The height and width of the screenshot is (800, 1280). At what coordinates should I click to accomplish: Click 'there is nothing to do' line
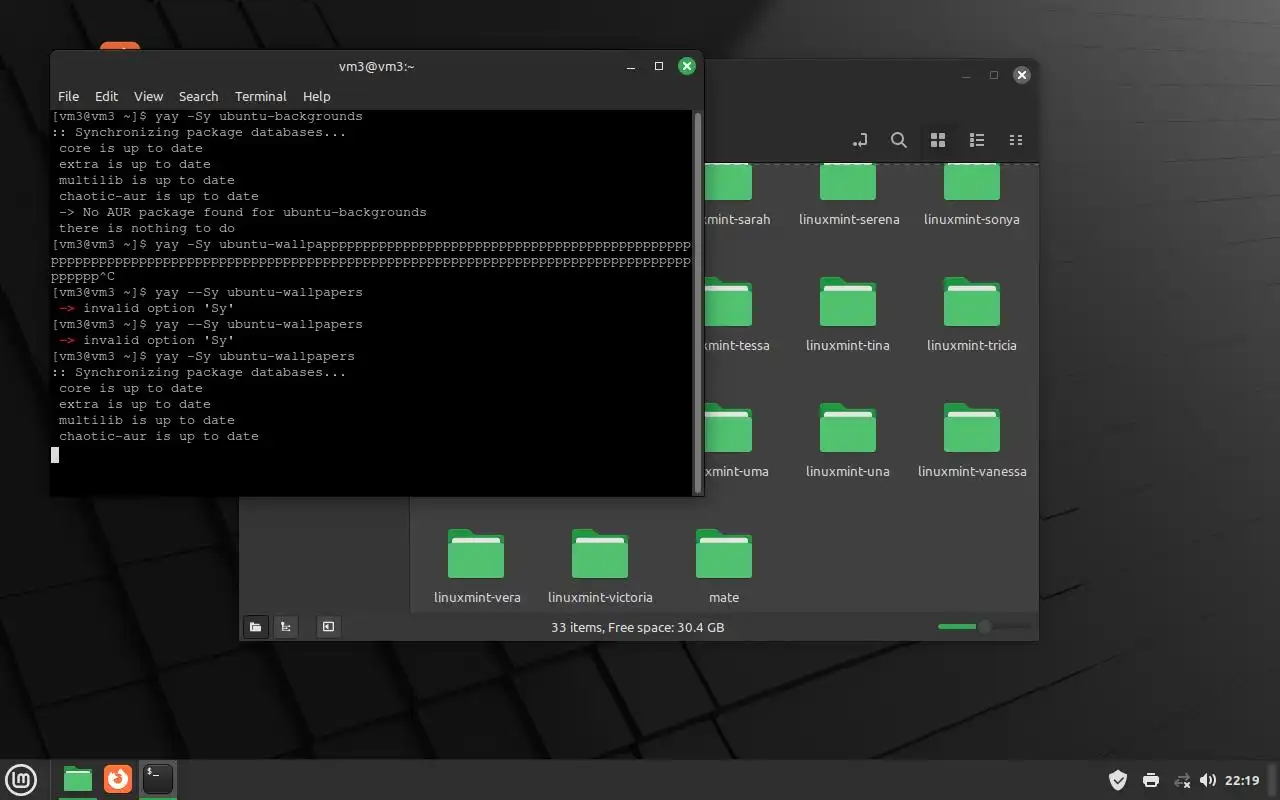pos(147,228)
